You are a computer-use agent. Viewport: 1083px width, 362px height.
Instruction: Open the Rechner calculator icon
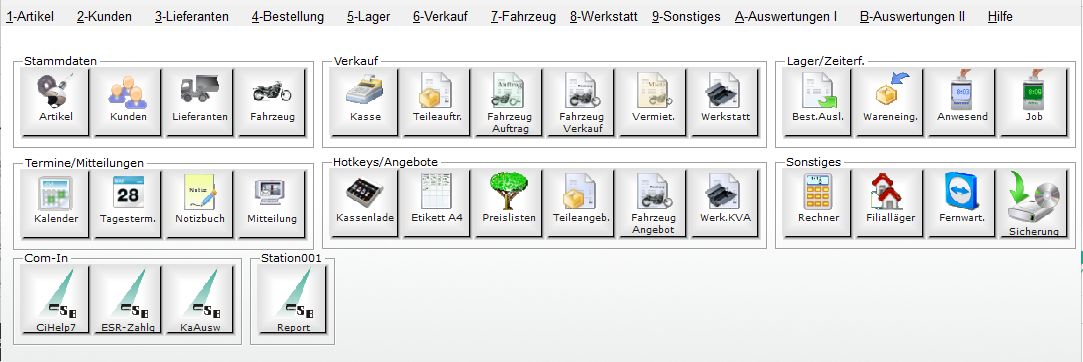[x=818, y=203]
